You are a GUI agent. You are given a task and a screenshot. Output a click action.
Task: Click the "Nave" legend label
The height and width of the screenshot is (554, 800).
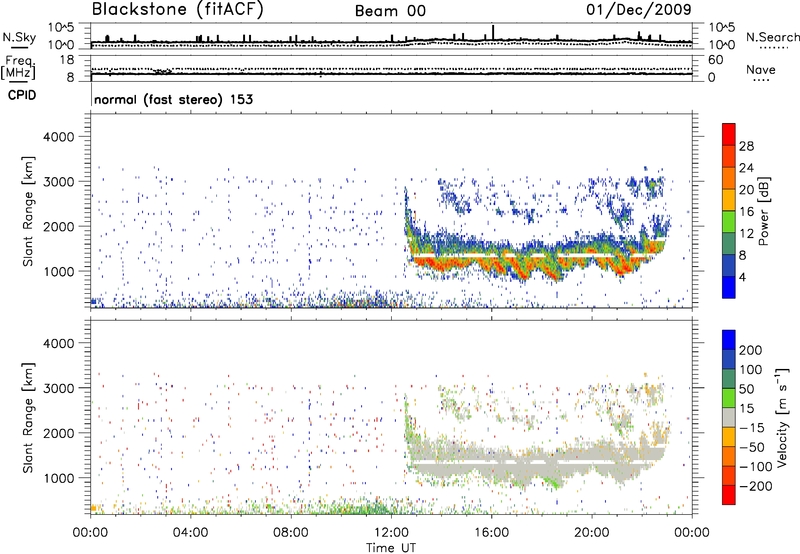761,70
